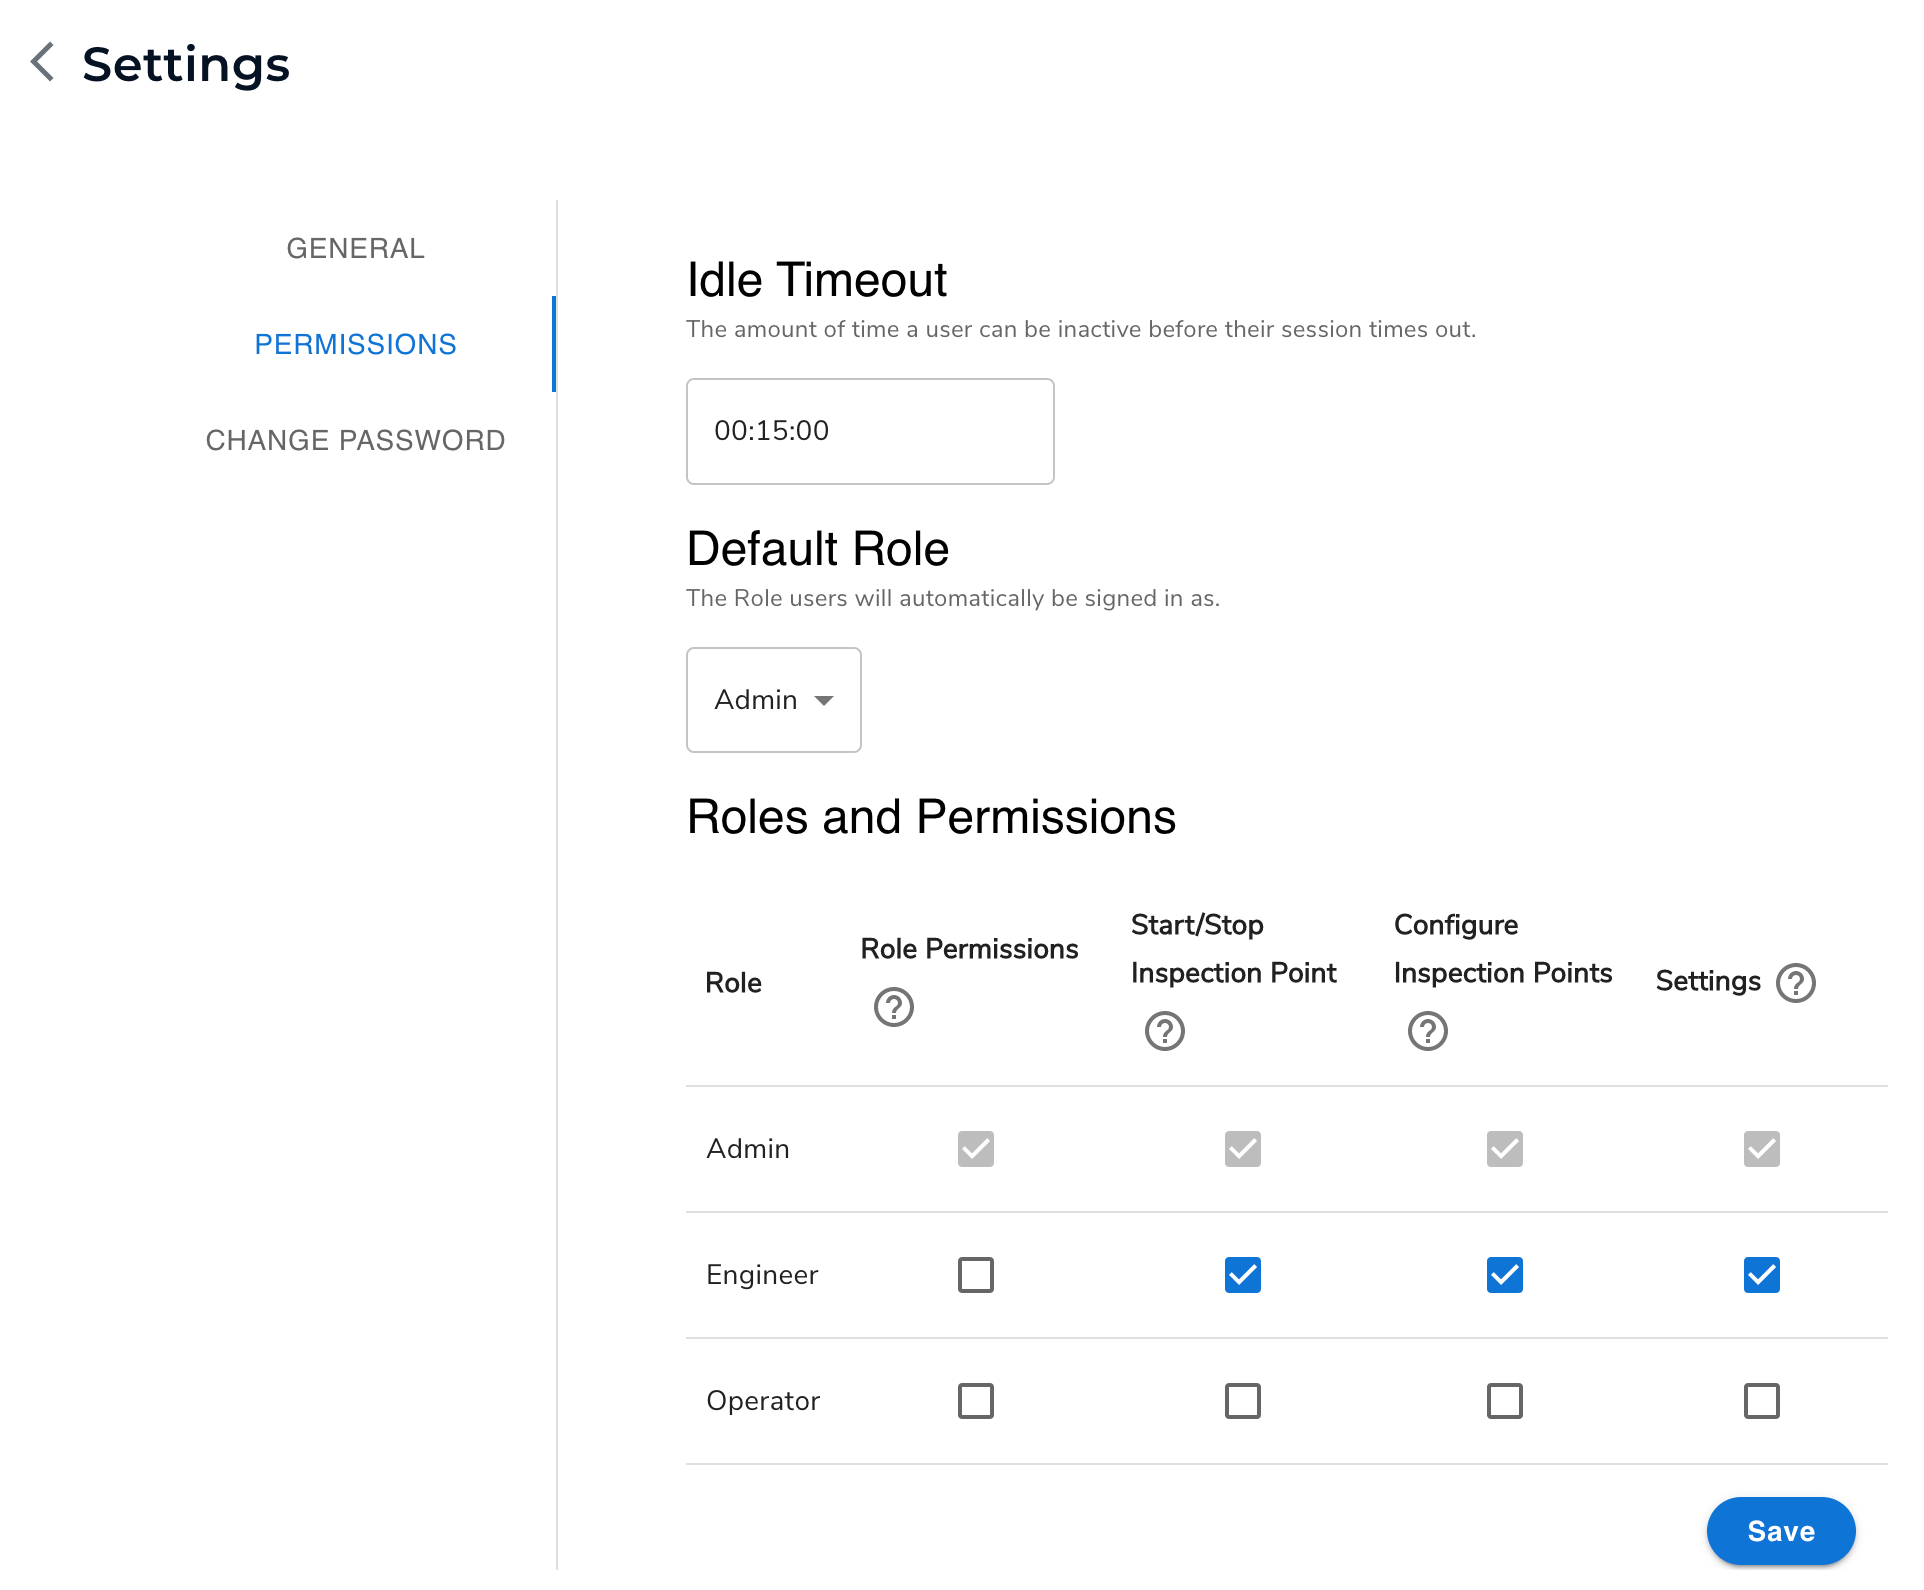Image resolution: width=1924 pixels, height=1590 pixels.
Task: Open the Settings column help tooltip
Action: (1795, 982)
